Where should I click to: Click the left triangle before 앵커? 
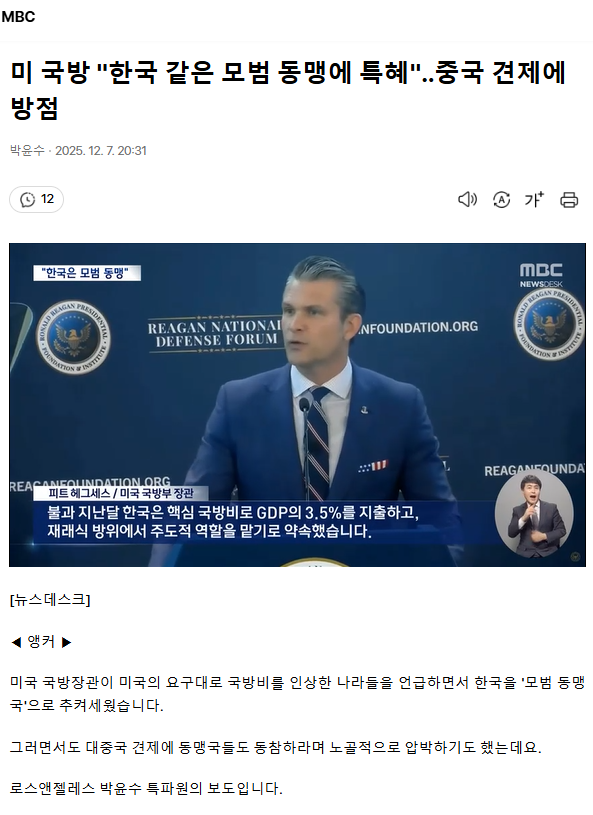[x=16, y=643]
